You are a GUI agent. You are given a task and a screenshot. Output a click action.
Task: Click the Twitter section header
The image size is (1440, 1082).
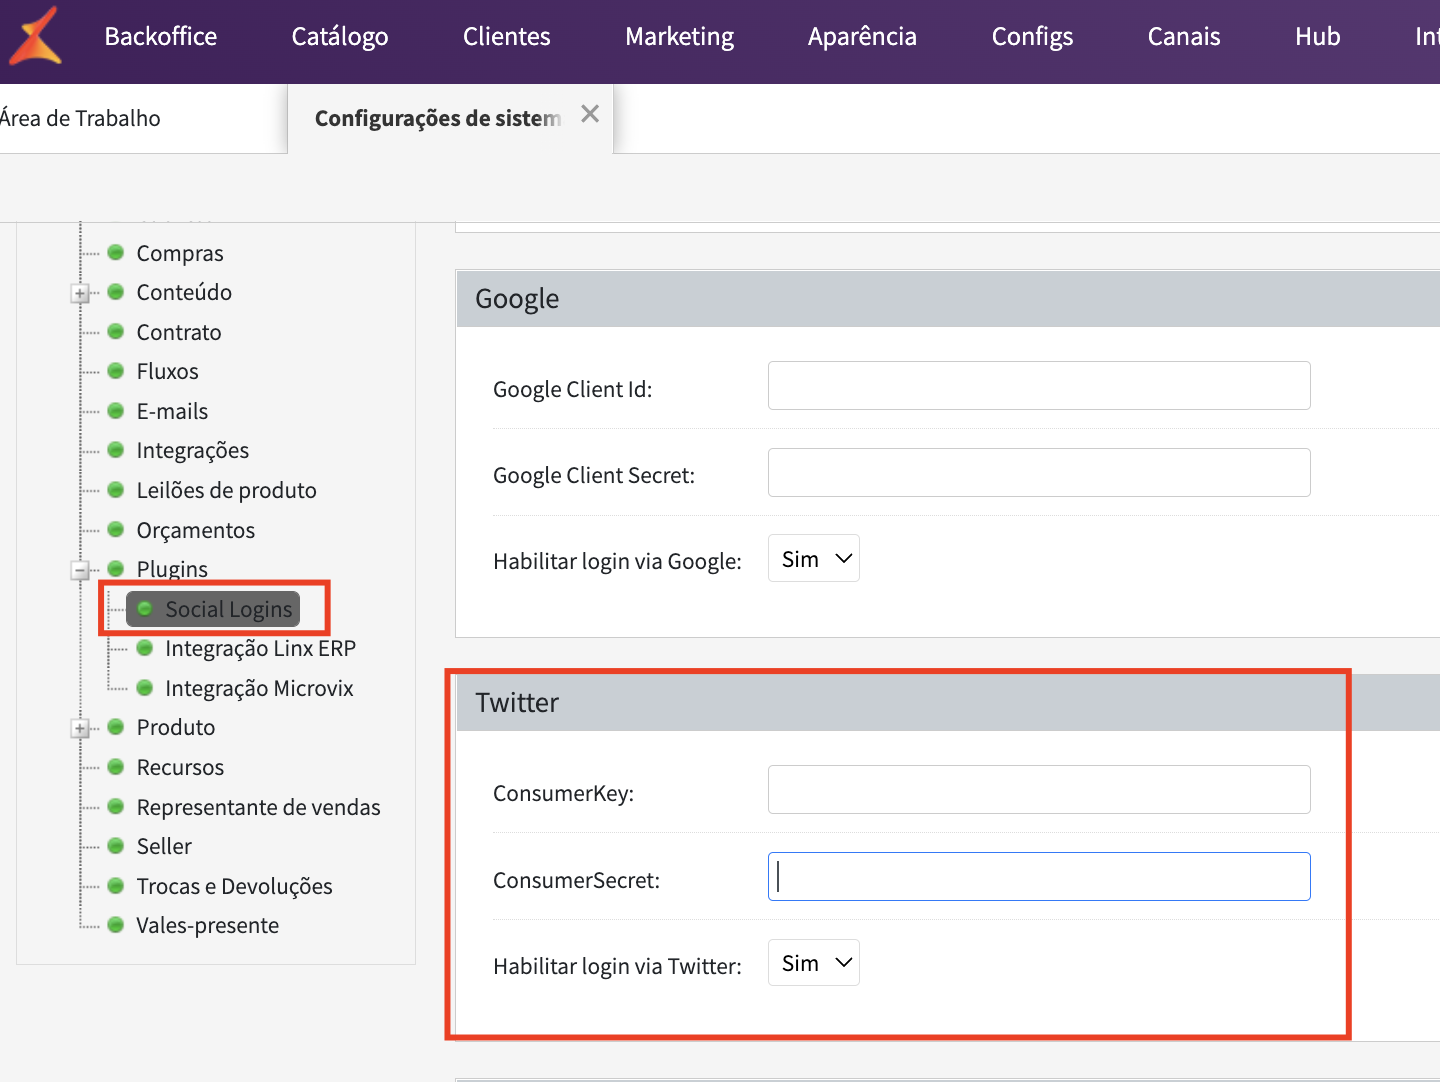point(948,702)
